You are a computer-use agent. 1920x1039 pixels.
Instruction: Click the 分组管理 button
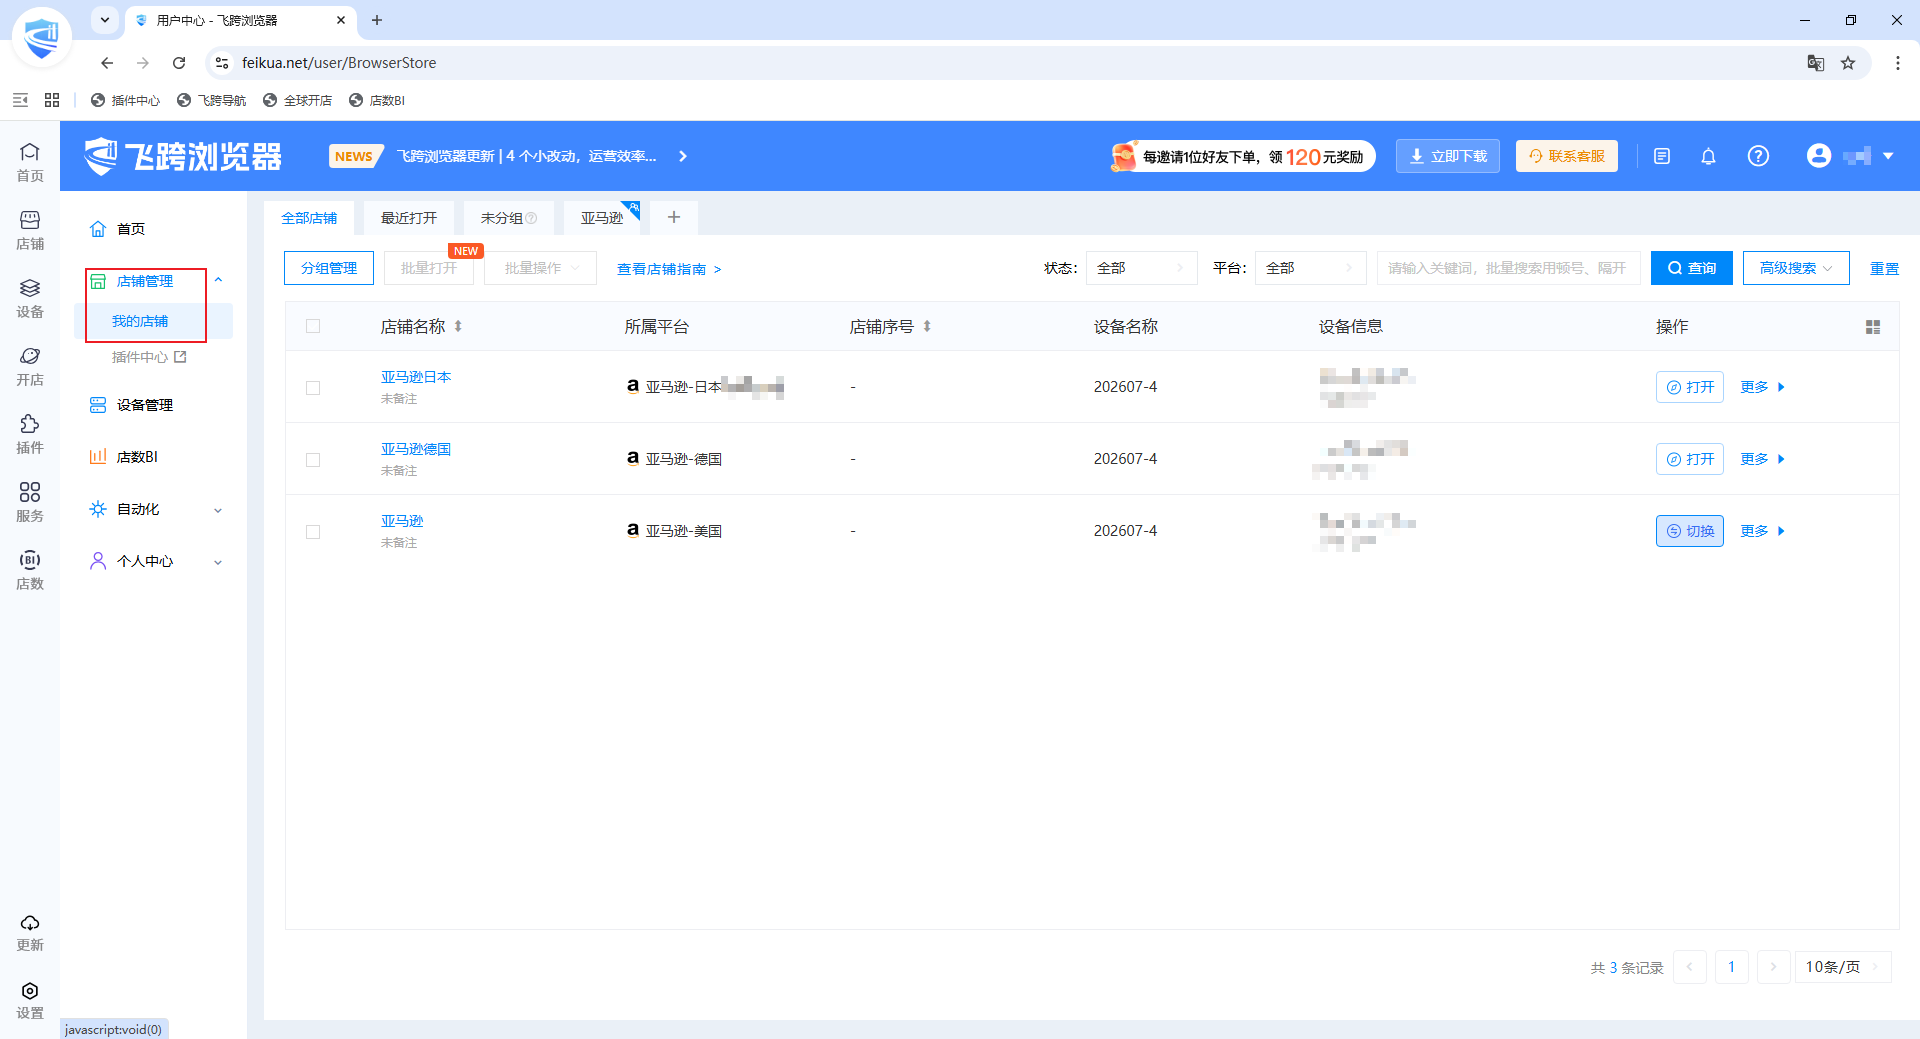[x=329, y=268]
